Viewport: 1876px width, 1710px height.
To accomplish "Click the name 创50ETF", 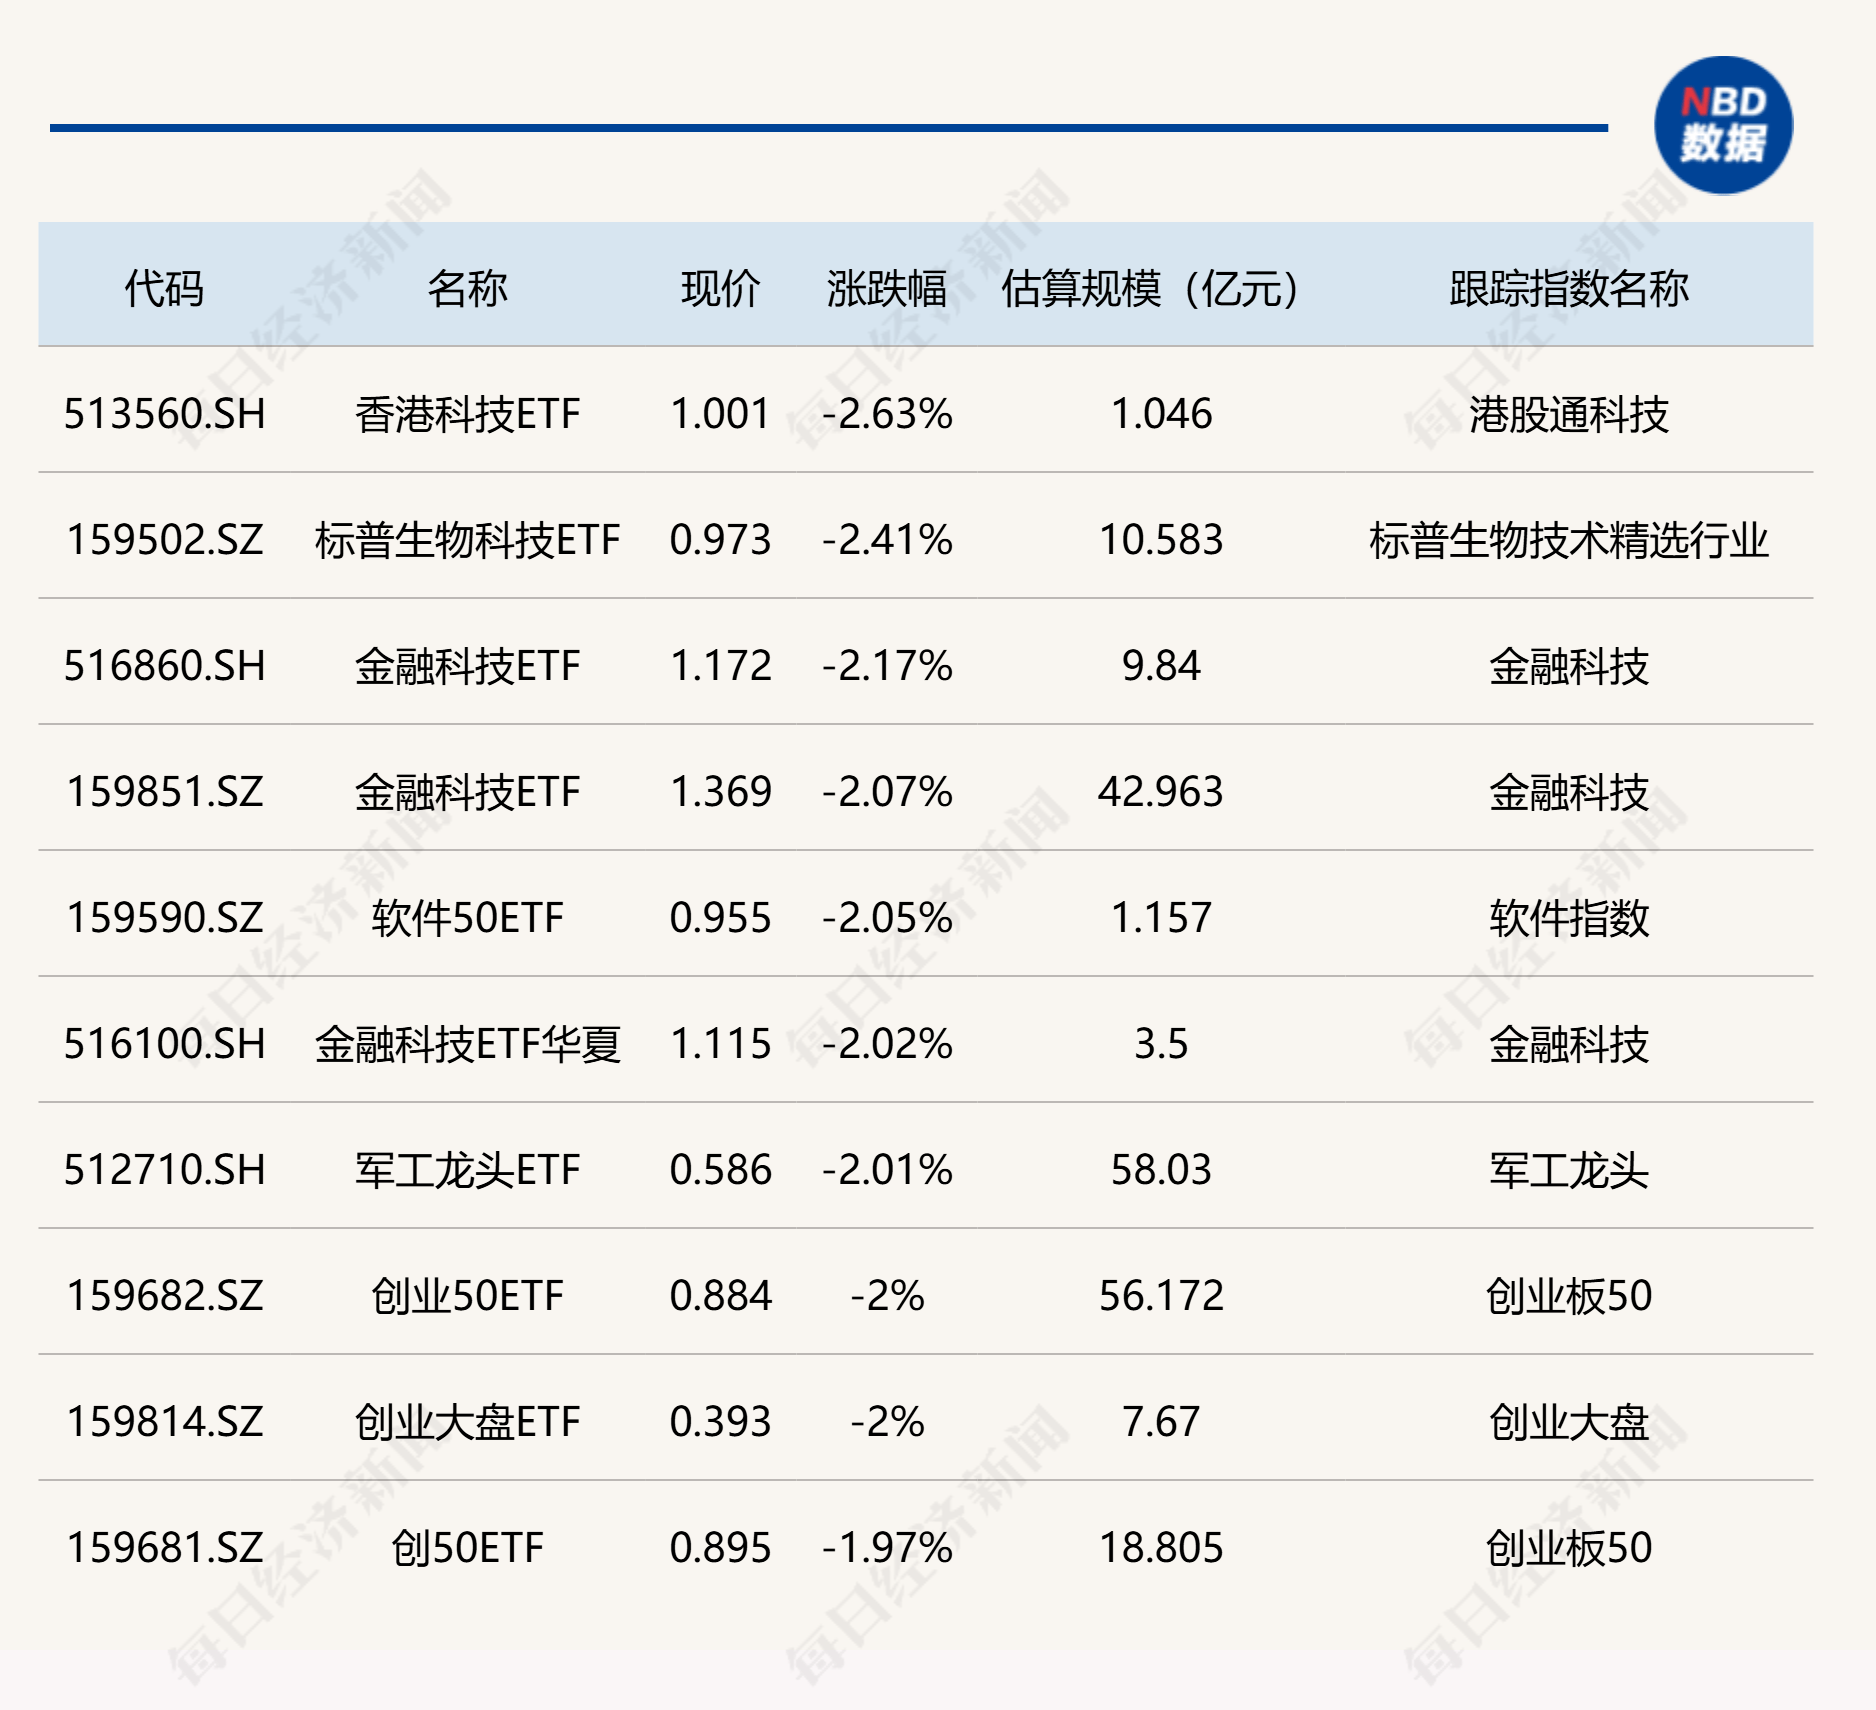I will click(467, 1548).
